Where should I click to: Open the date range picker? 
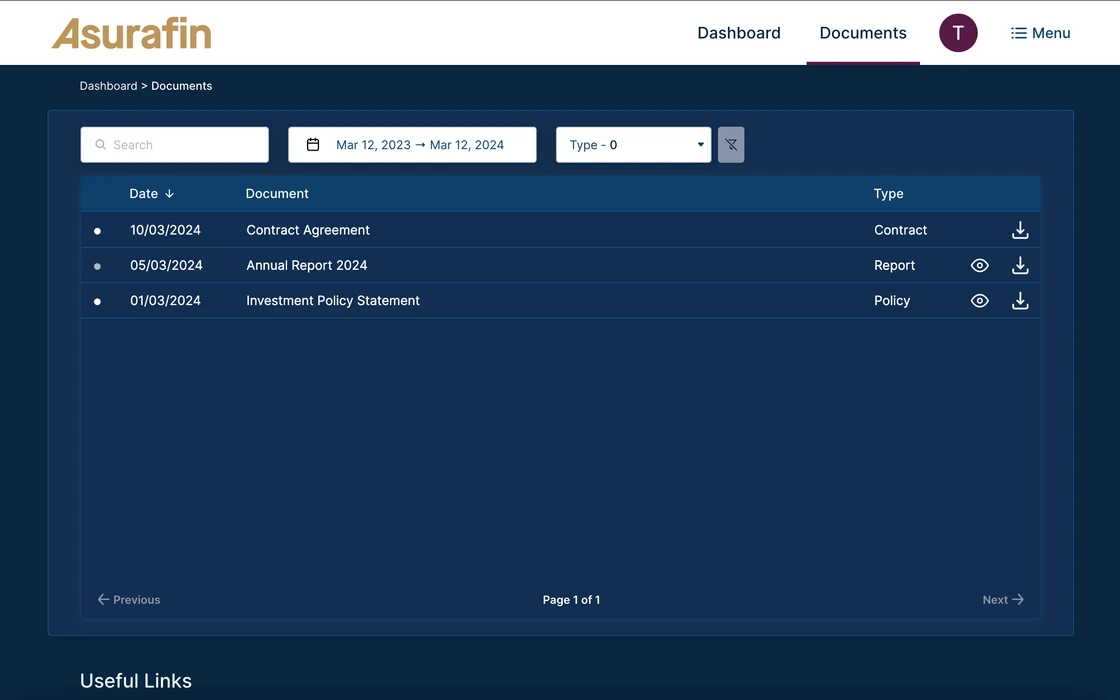pos(412,145)
